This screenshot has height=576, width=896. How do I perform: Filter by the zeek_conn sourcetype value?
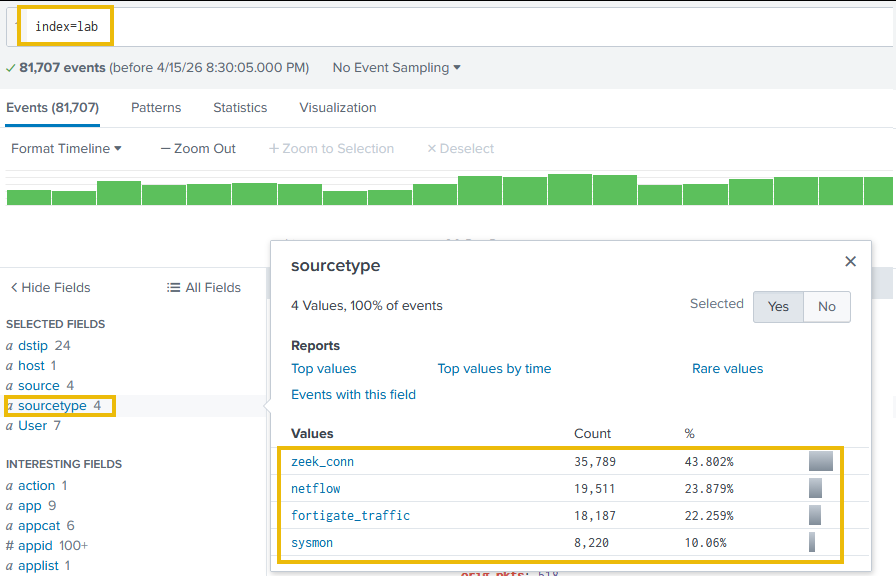pyautogui.click(x=322, y=462)
